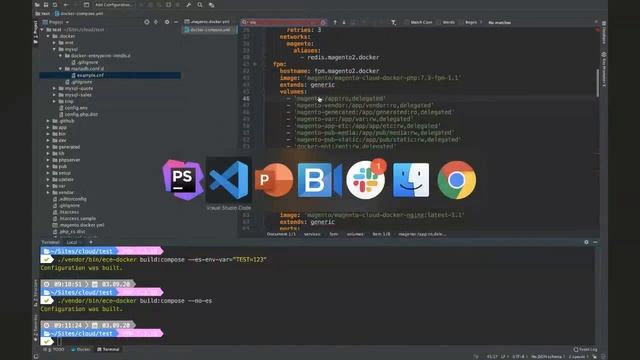Image resolution: width=640 pixels, height=360 pixels.
Task: Go to next search occurrence arrow
Action: coord(344,22)
